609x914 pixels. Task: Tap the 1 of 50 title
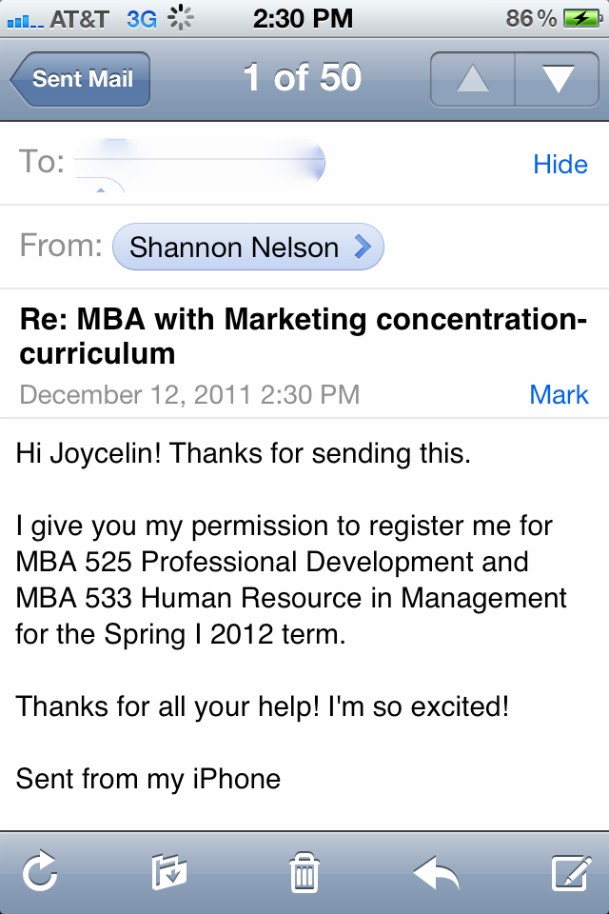coord(302,78)
